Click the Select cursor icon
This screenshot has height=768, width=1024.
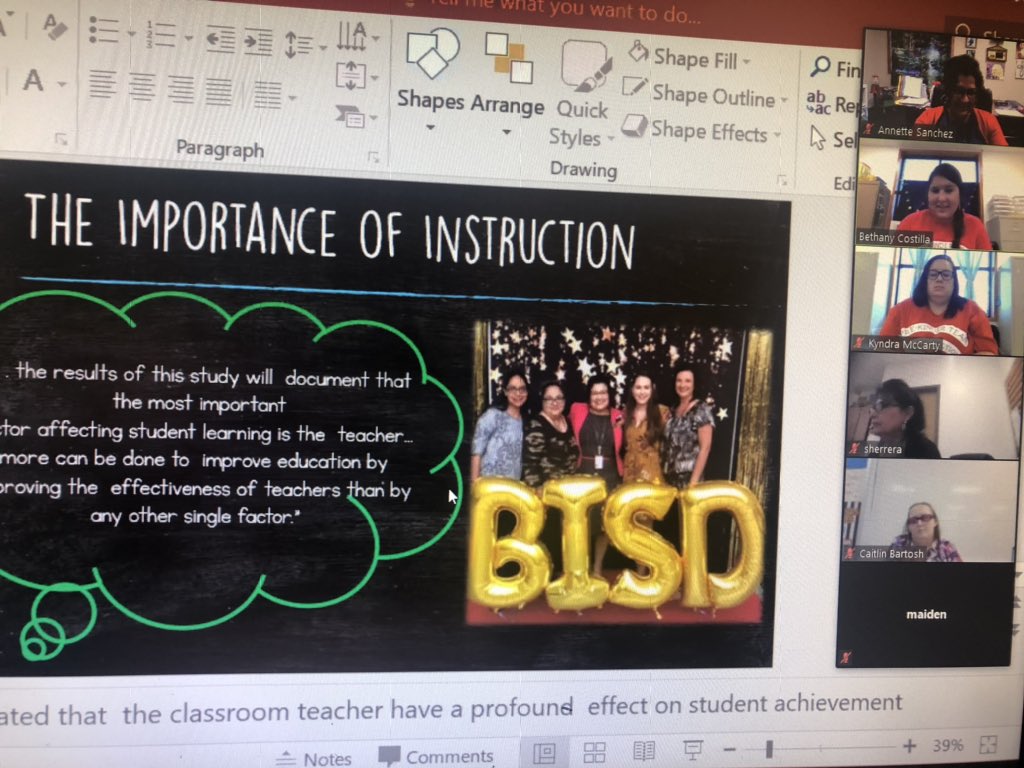point(817,137)
